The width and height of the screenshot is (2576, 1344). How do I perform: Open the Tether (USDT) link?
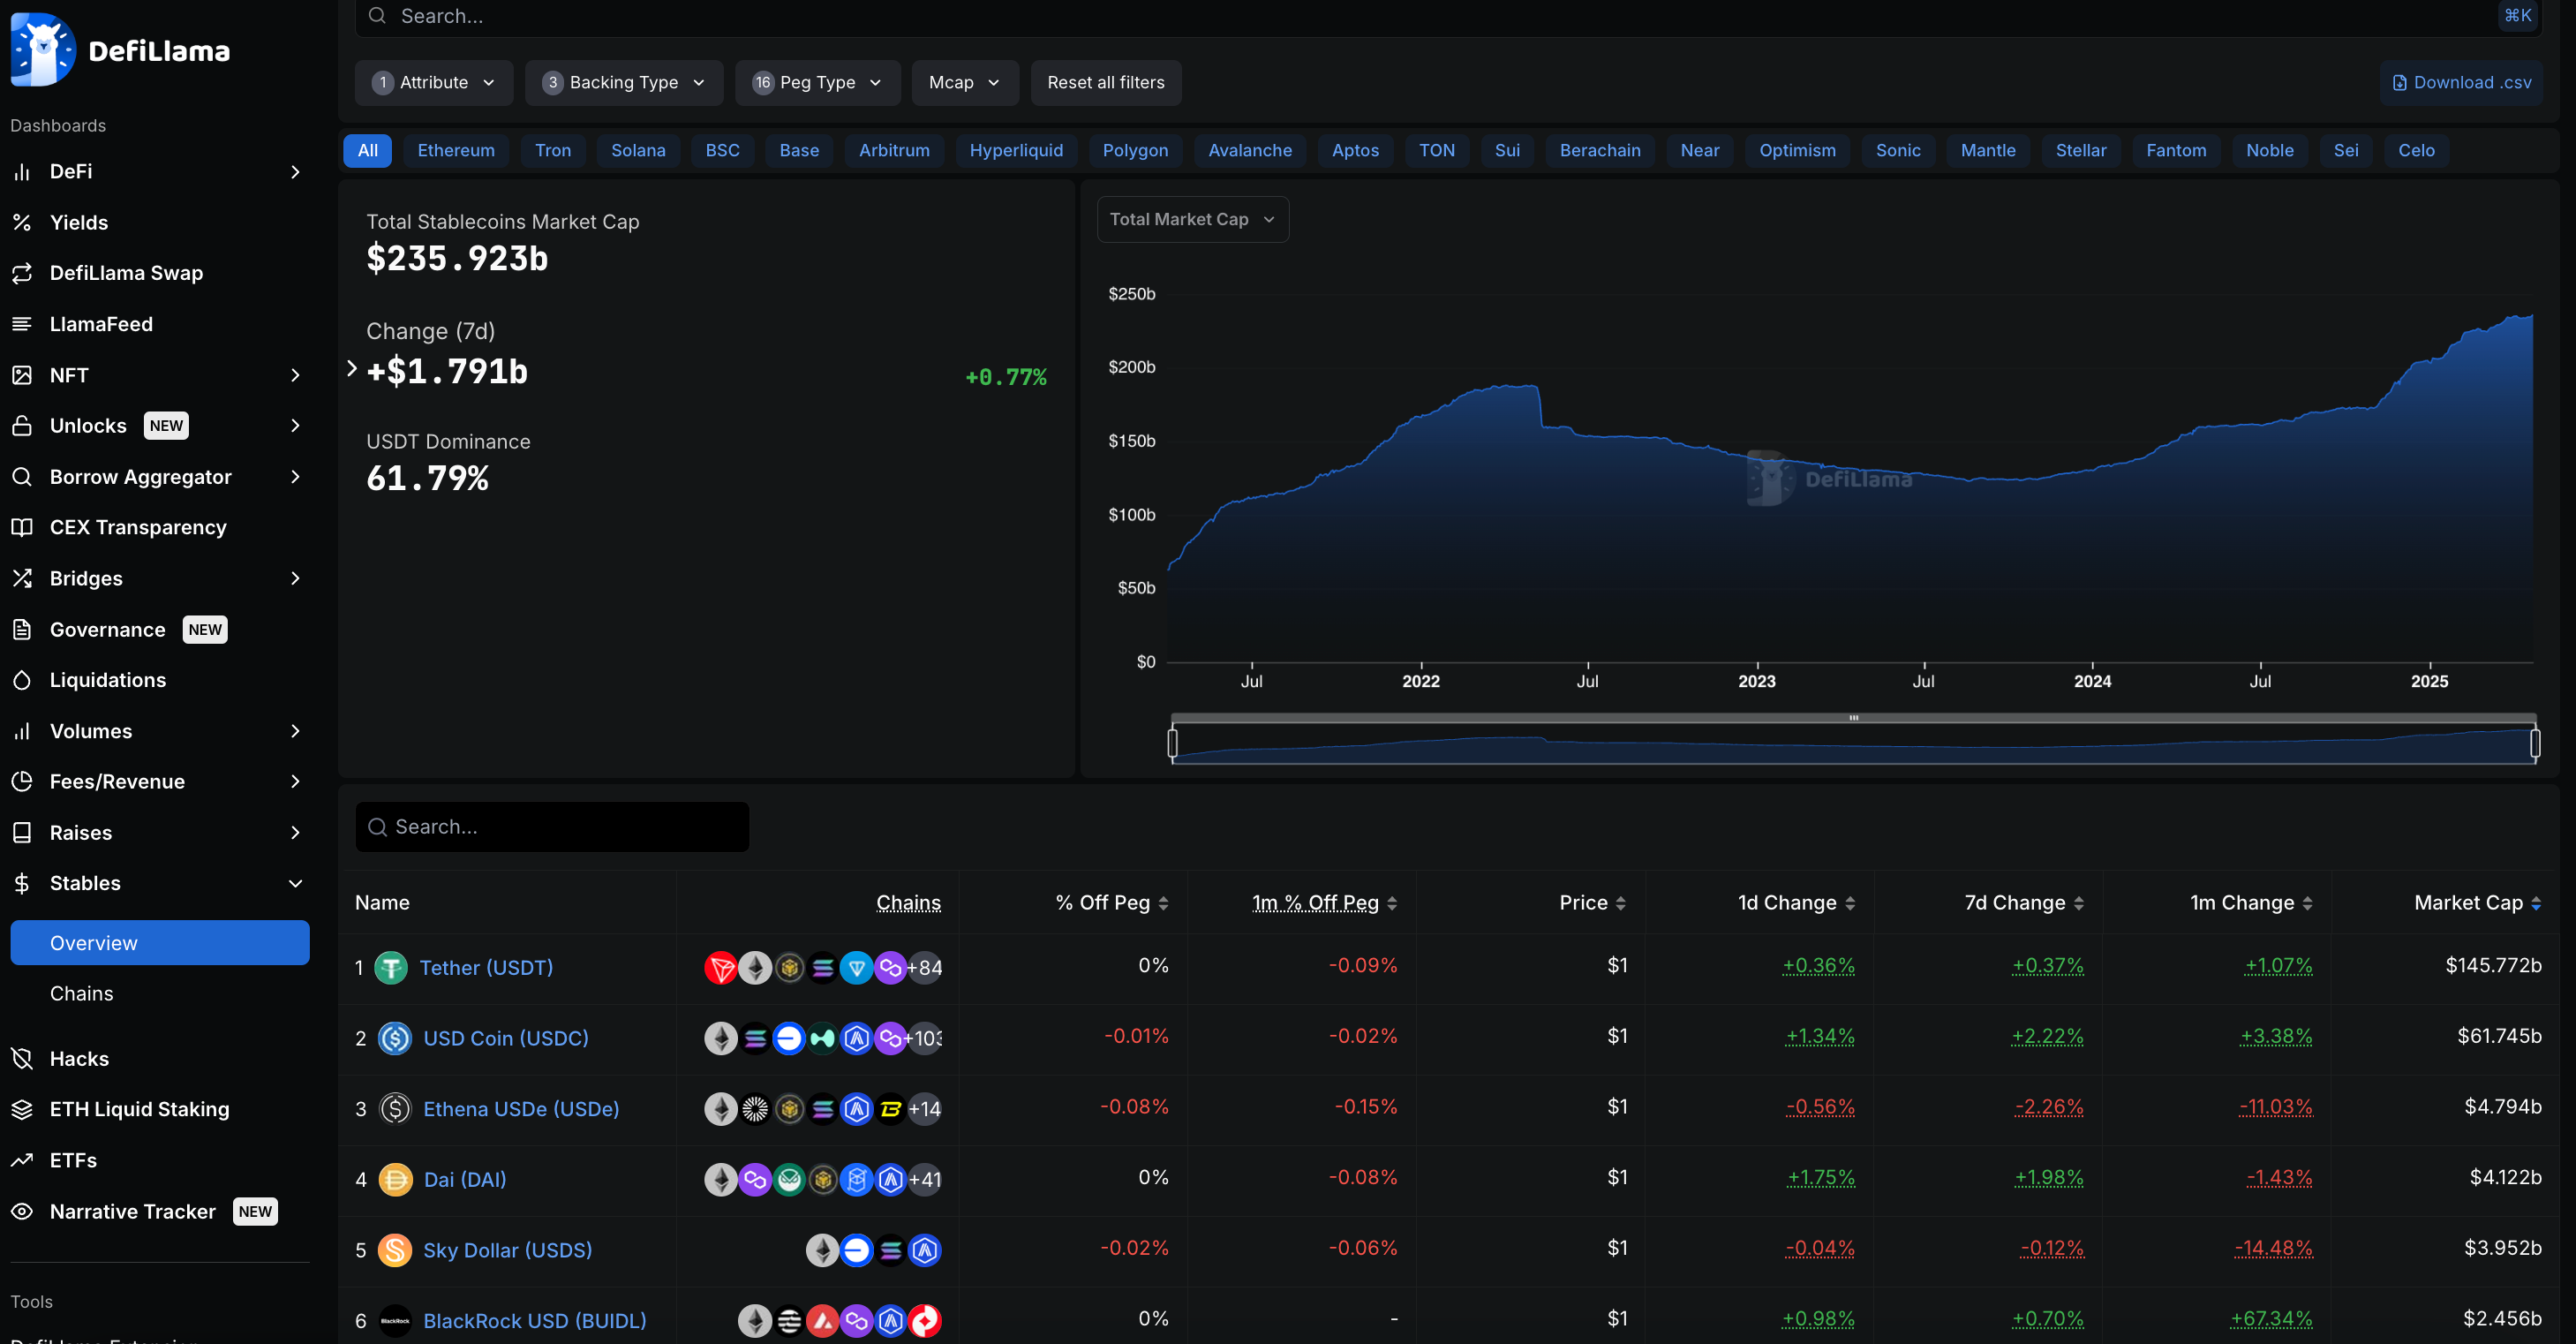point(486,967)
